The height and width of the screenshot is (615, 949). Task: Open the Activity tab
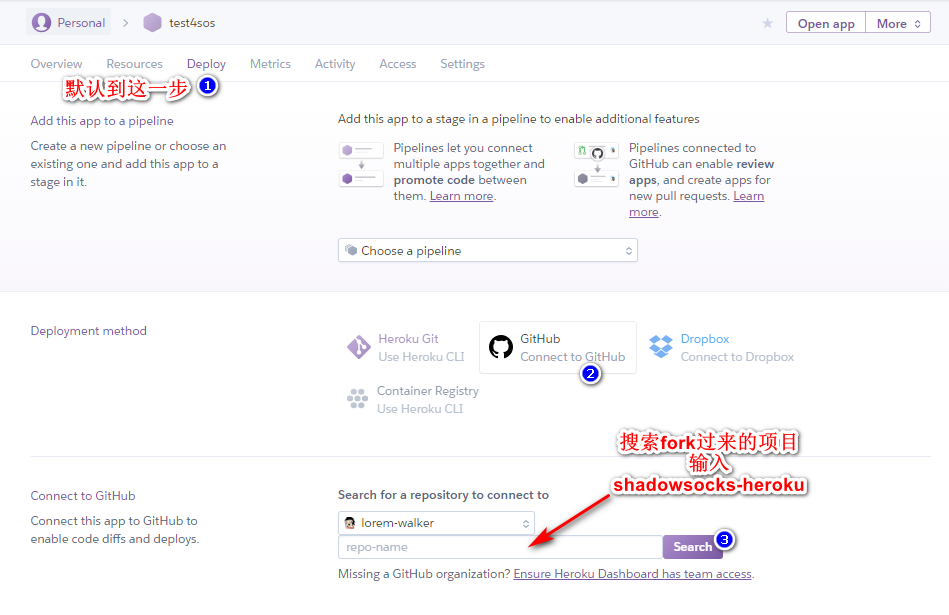[x=335, y=64]
